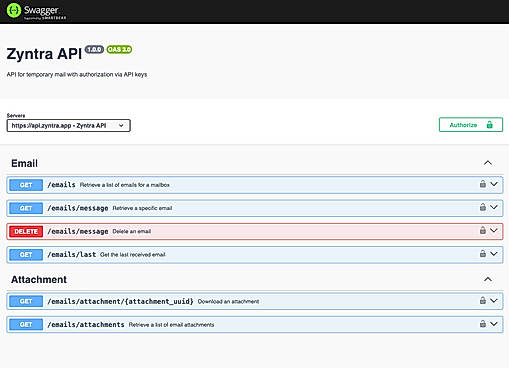Click lock icon on GET /emails row
Viewport: 509px width, 368px height.
[482, 184]
